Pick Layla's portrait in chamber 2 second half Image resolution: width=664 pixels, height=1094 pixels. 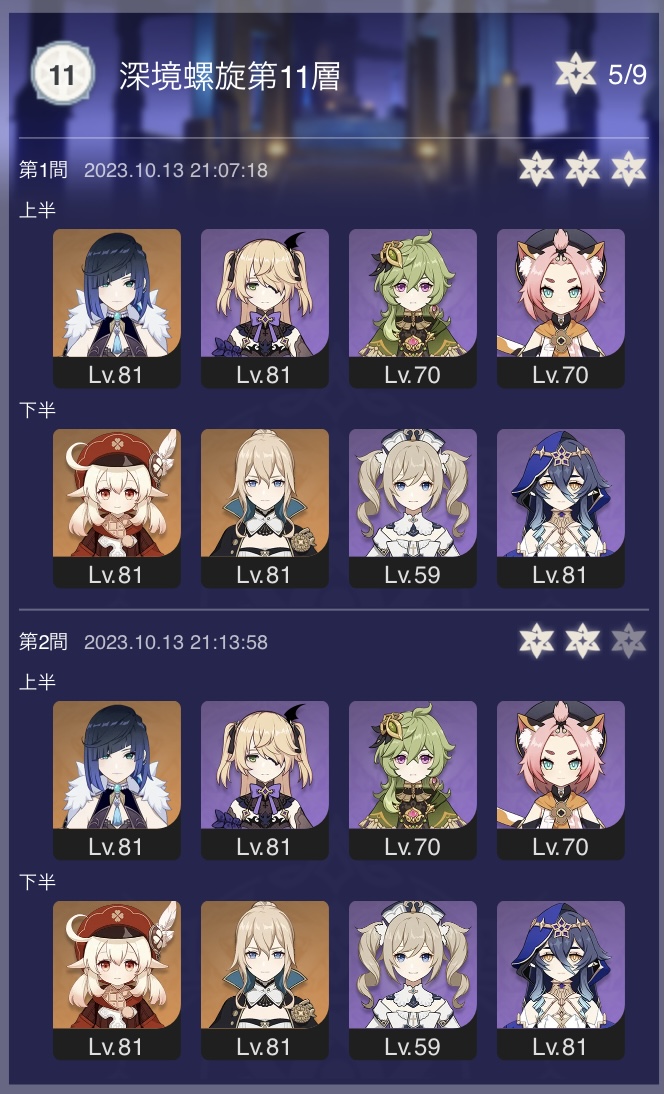560,980
